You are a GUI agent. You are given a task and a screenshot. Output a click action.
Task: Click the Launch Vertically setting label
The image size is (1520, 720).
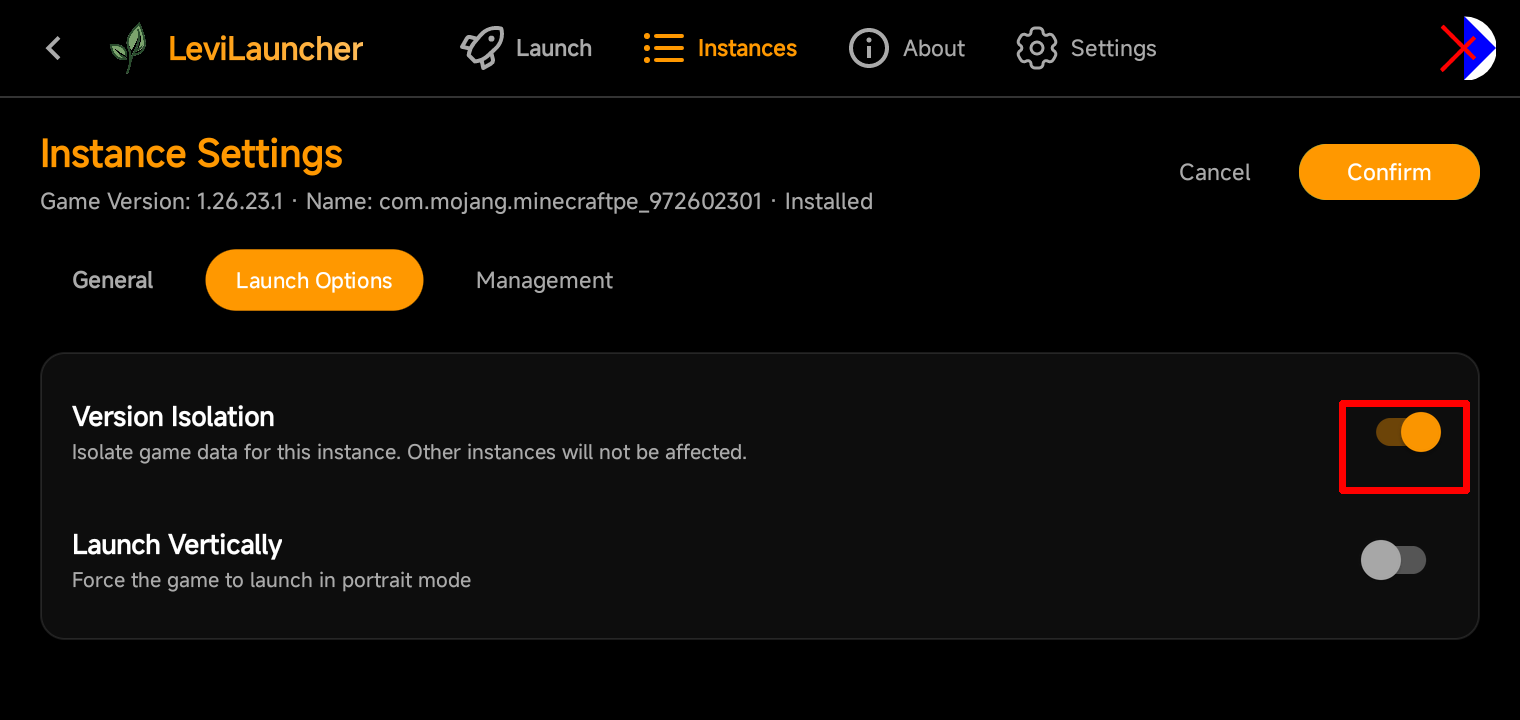click(177, 545)
